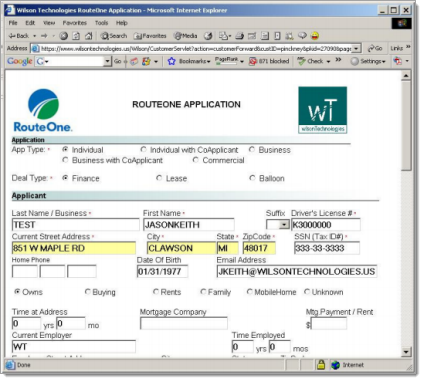Select Family residence option

[203, 292]
